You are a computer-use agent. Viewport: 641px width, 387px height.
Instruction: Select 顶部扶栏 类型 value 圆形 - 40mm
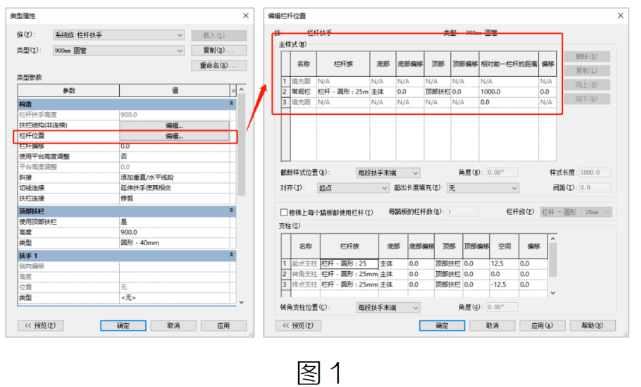[x=175, y=243]
